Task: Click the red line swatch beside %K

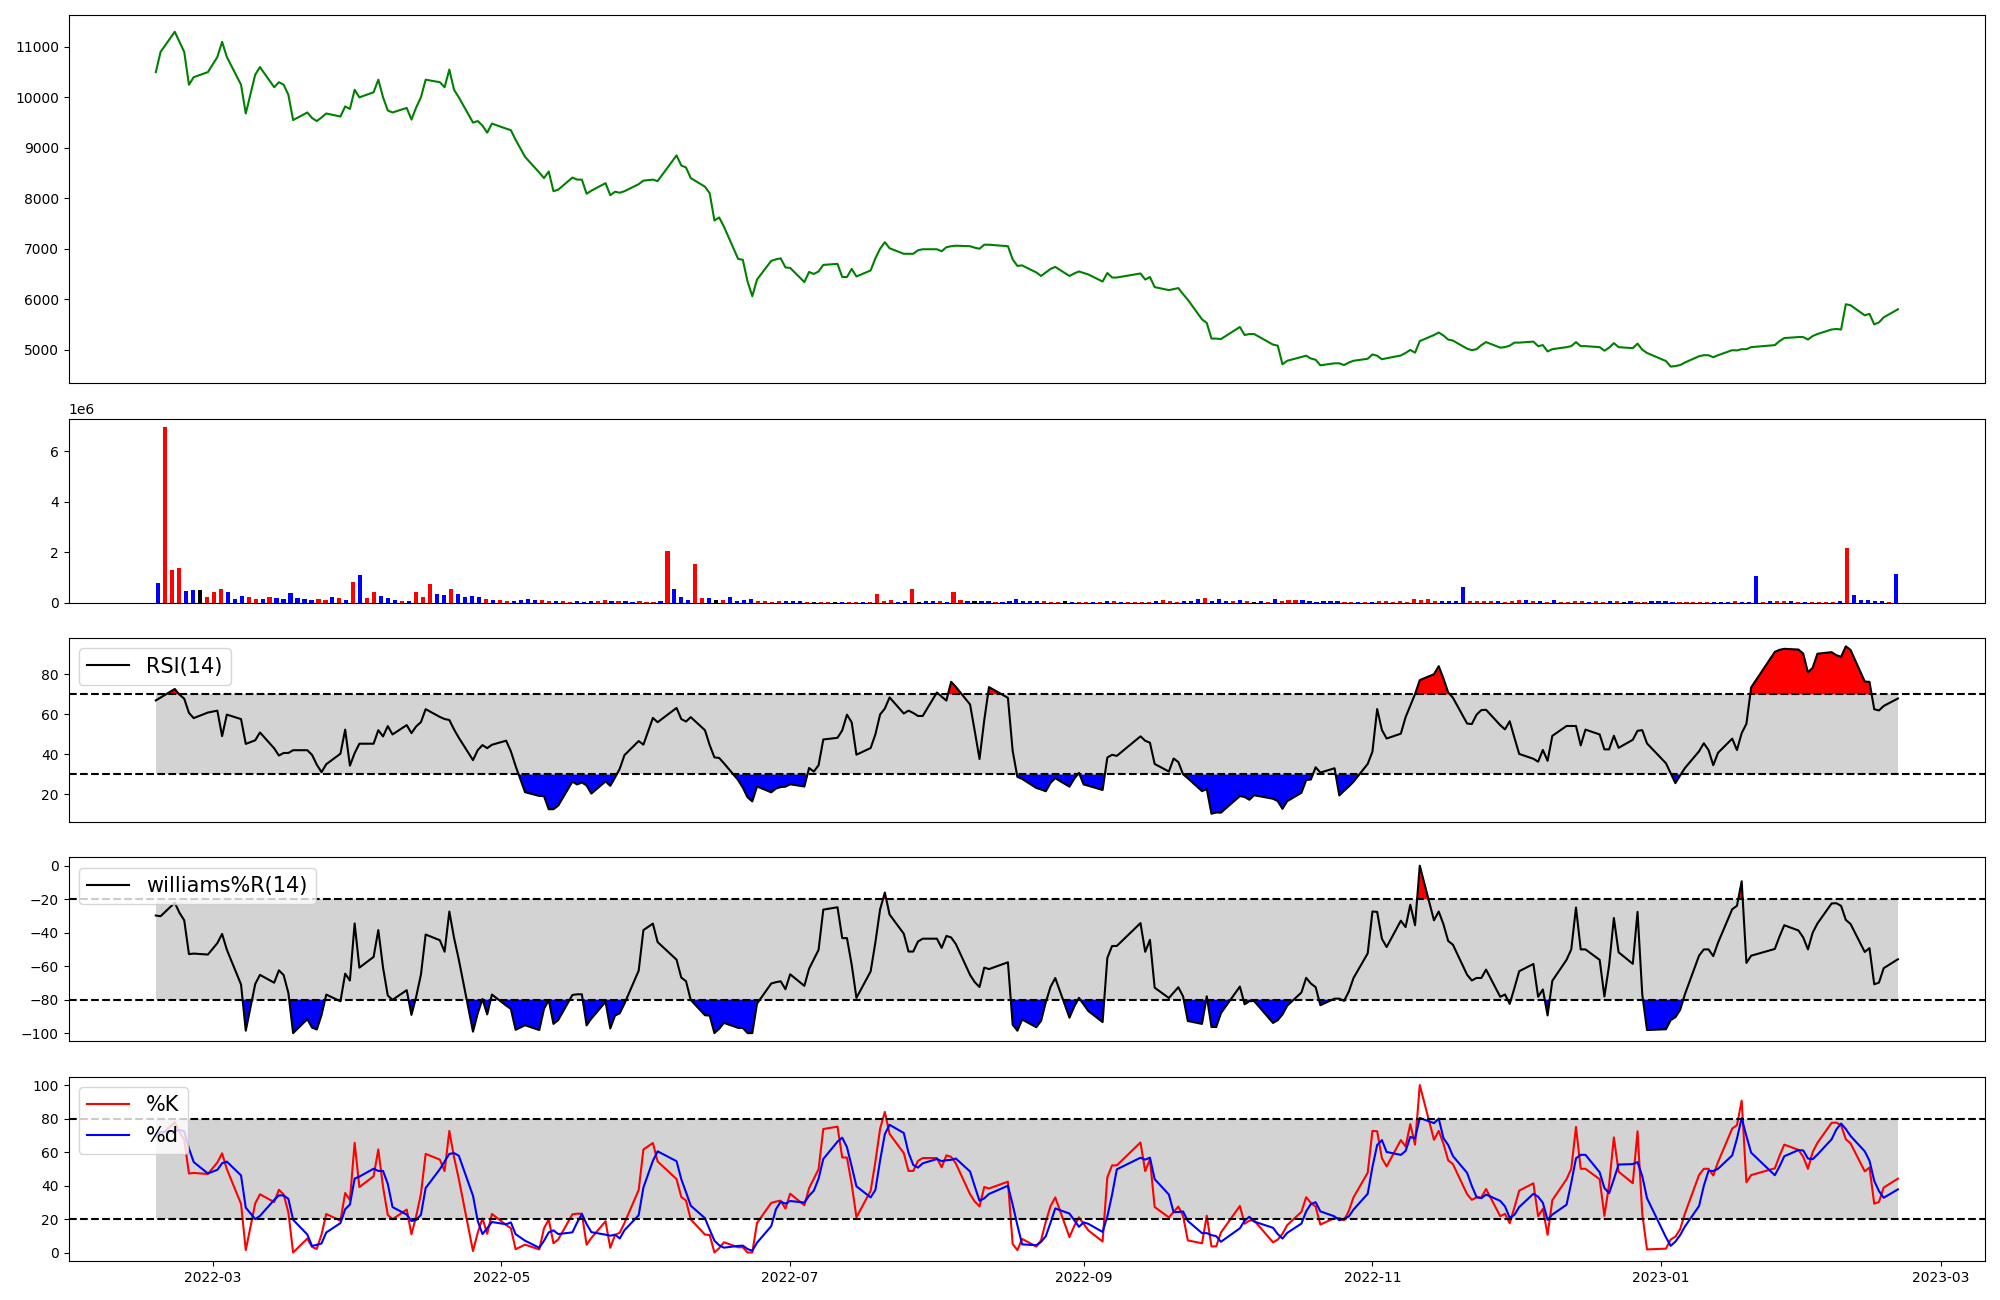Action: point(108,1104)
